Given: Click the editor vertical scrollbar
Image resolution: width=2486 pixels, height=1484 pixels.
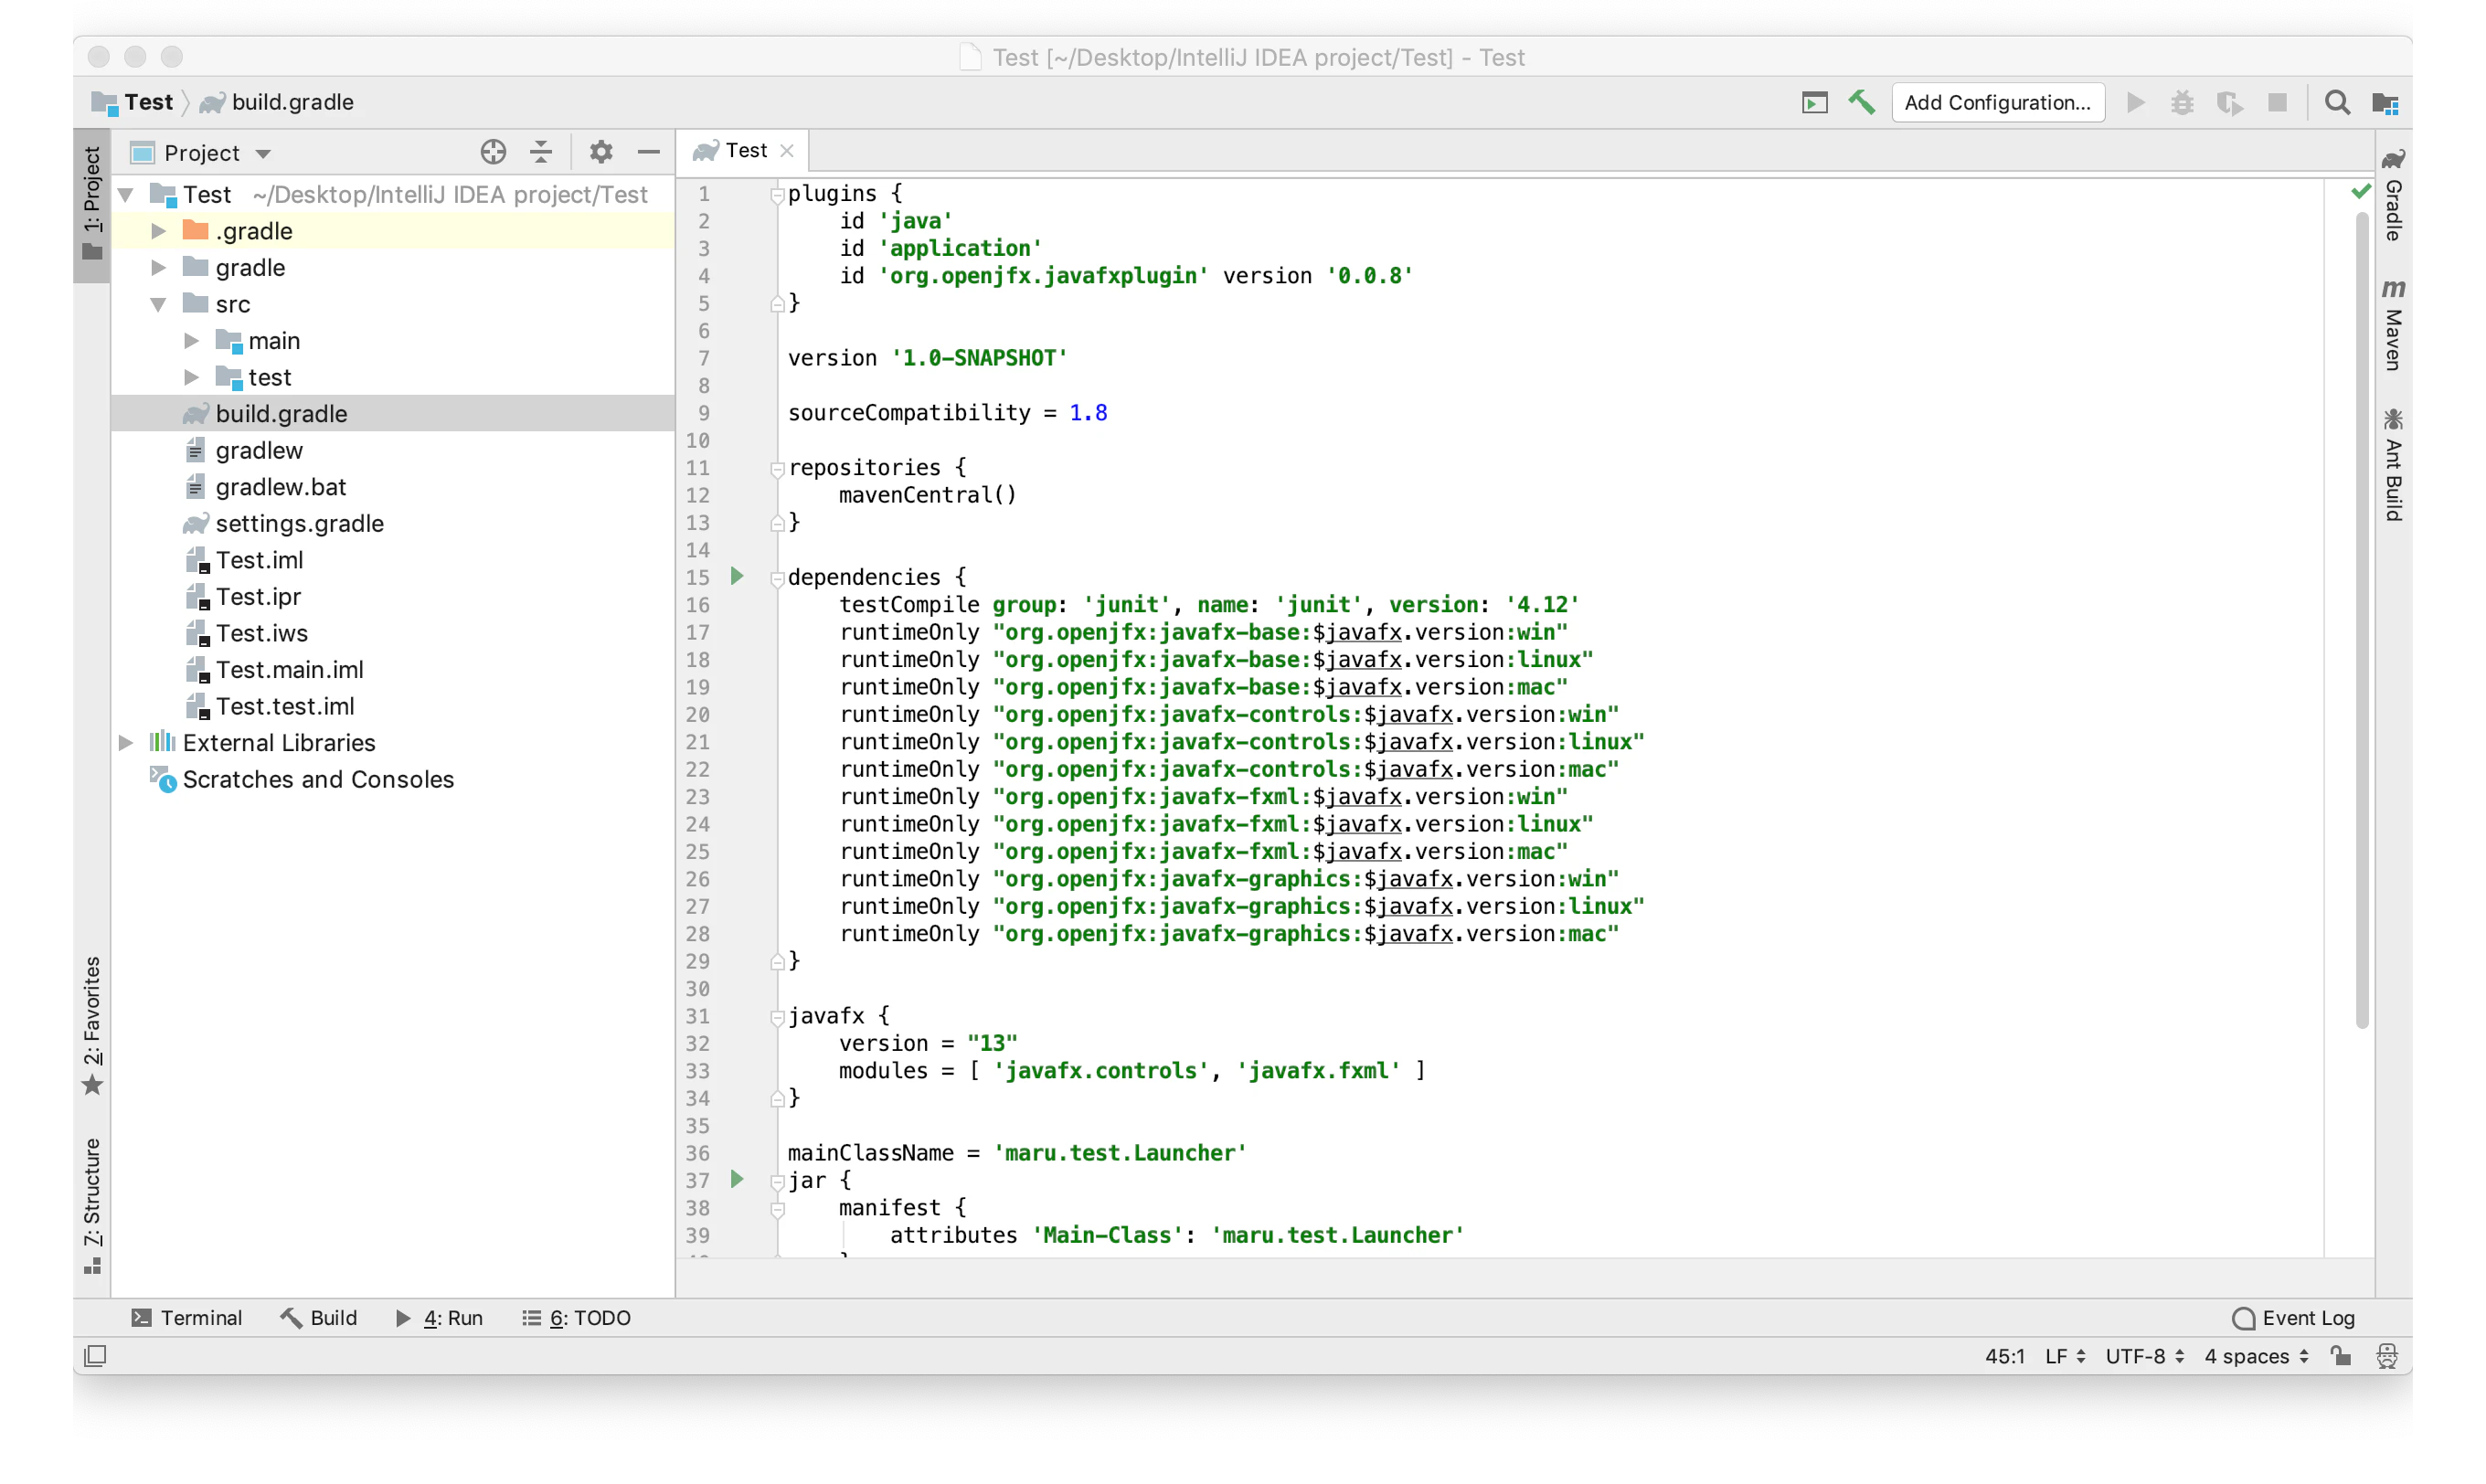Looking at the screenshot, I should 2361,620.
